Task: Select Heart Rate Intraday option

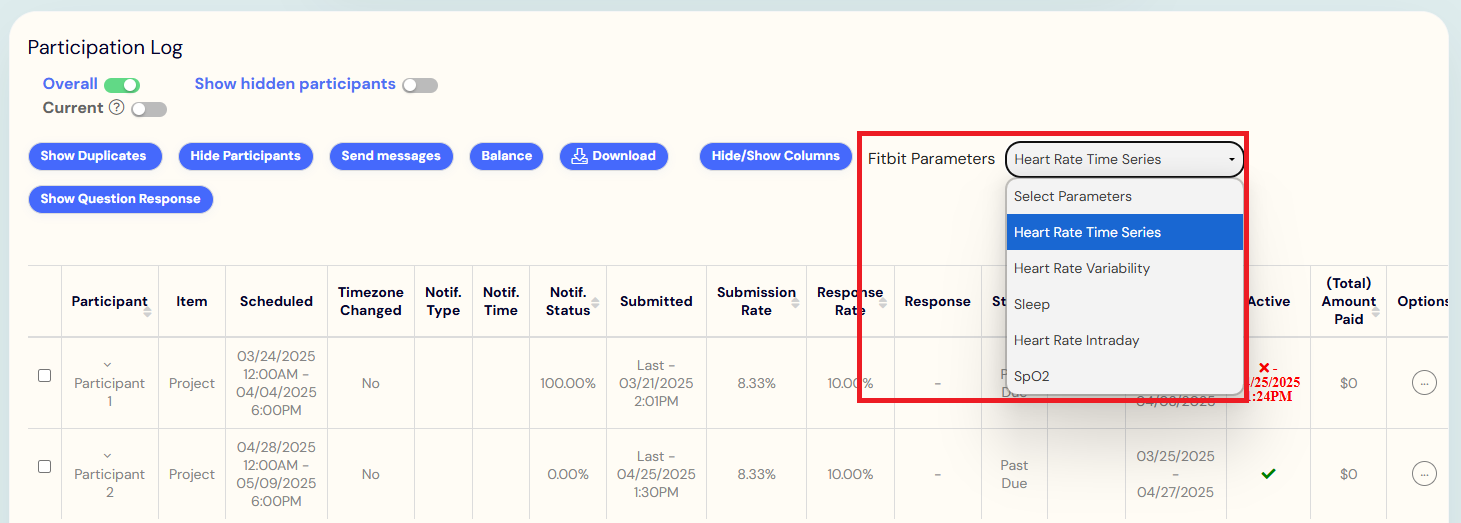Action: 1124,340
